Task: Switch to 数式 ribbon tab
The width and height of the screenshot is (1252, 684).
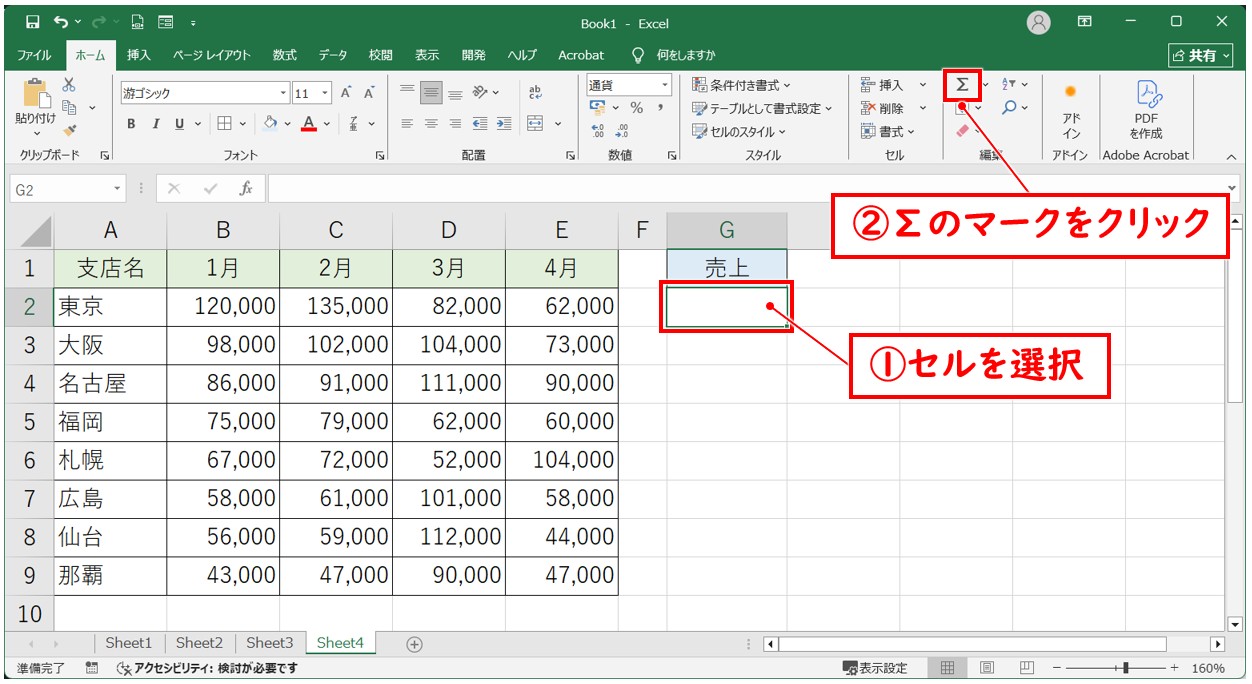Action: tap(284, 55)
